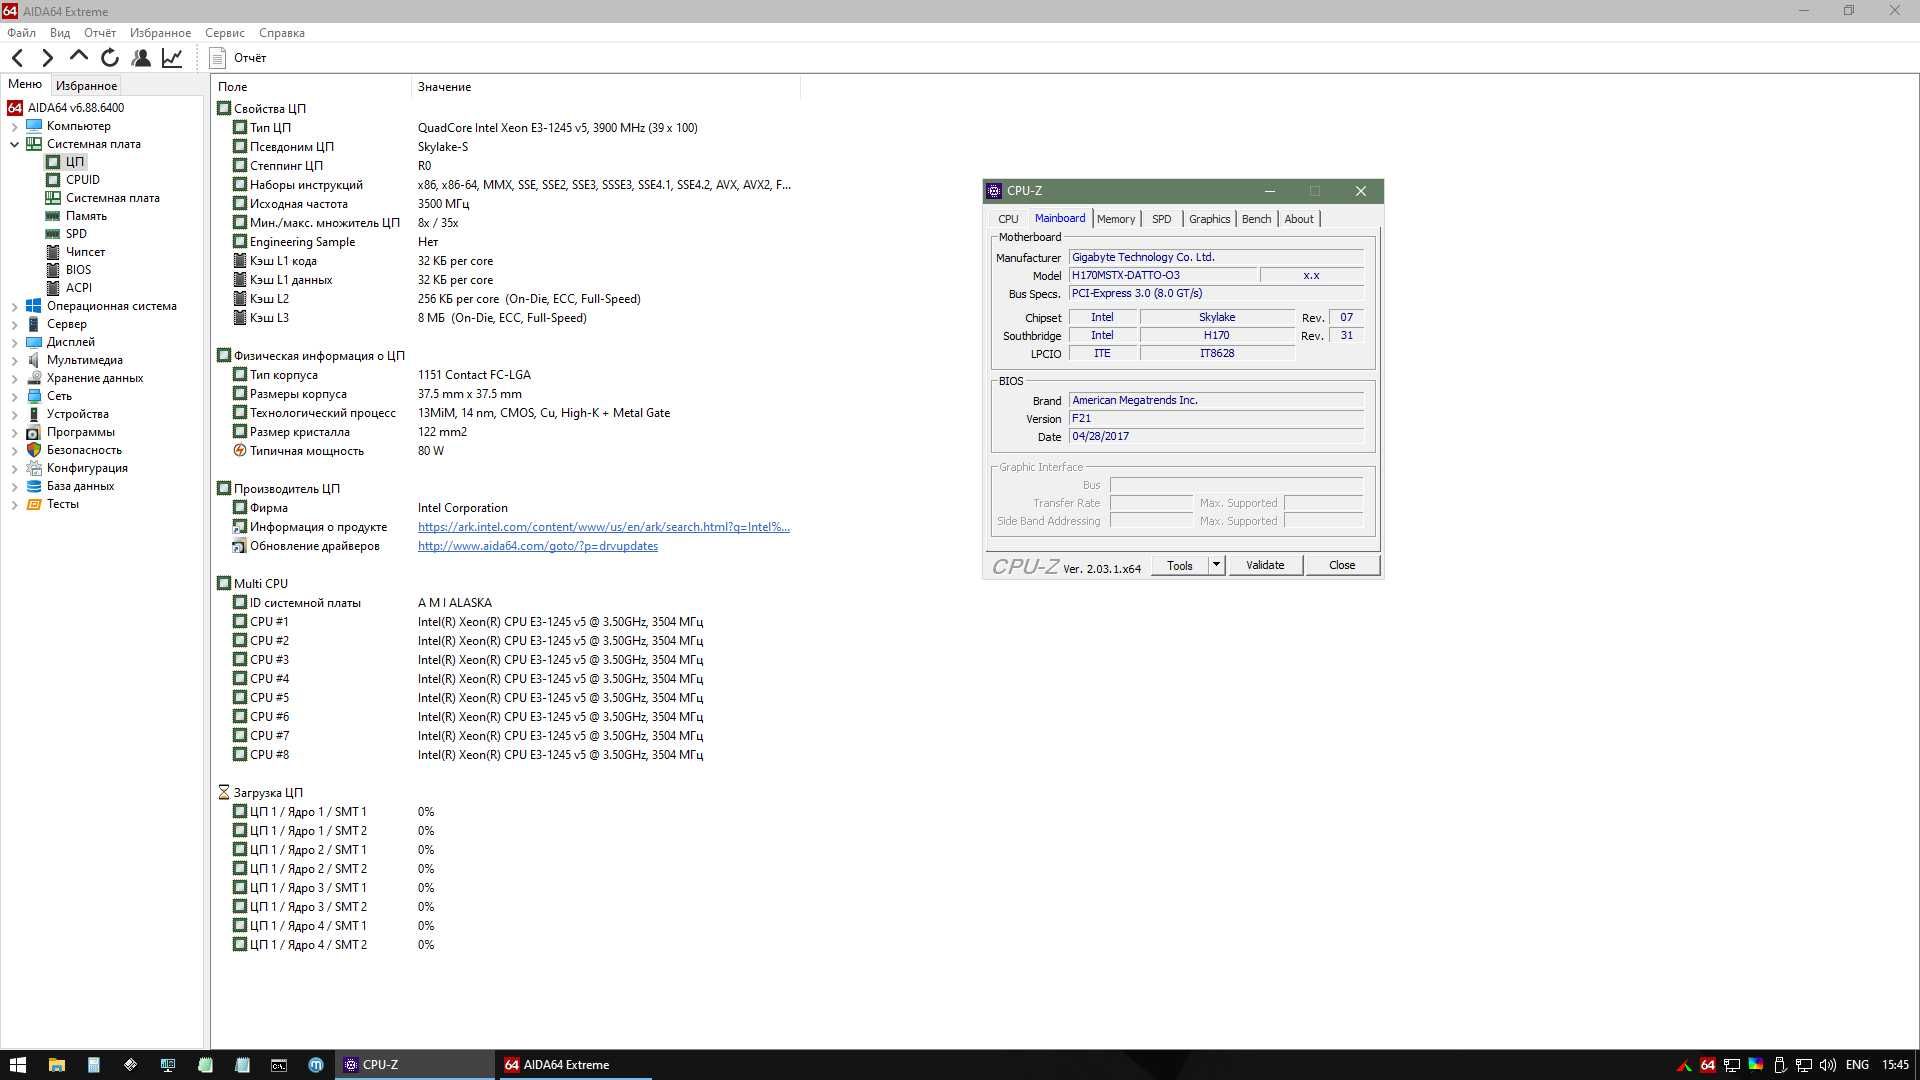Click the user icon in AIDA64 toolbar

coord(141,58)
